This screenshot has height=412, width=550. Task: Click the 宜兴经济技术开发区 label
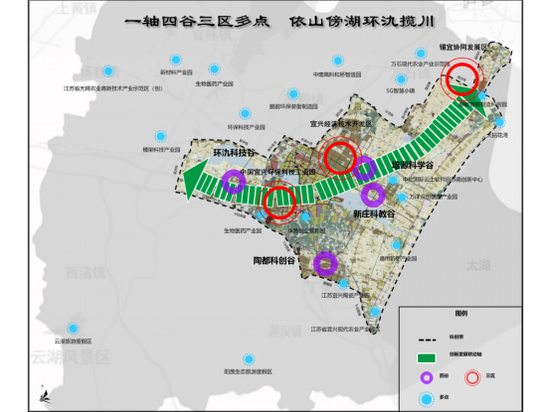(341, 124)
